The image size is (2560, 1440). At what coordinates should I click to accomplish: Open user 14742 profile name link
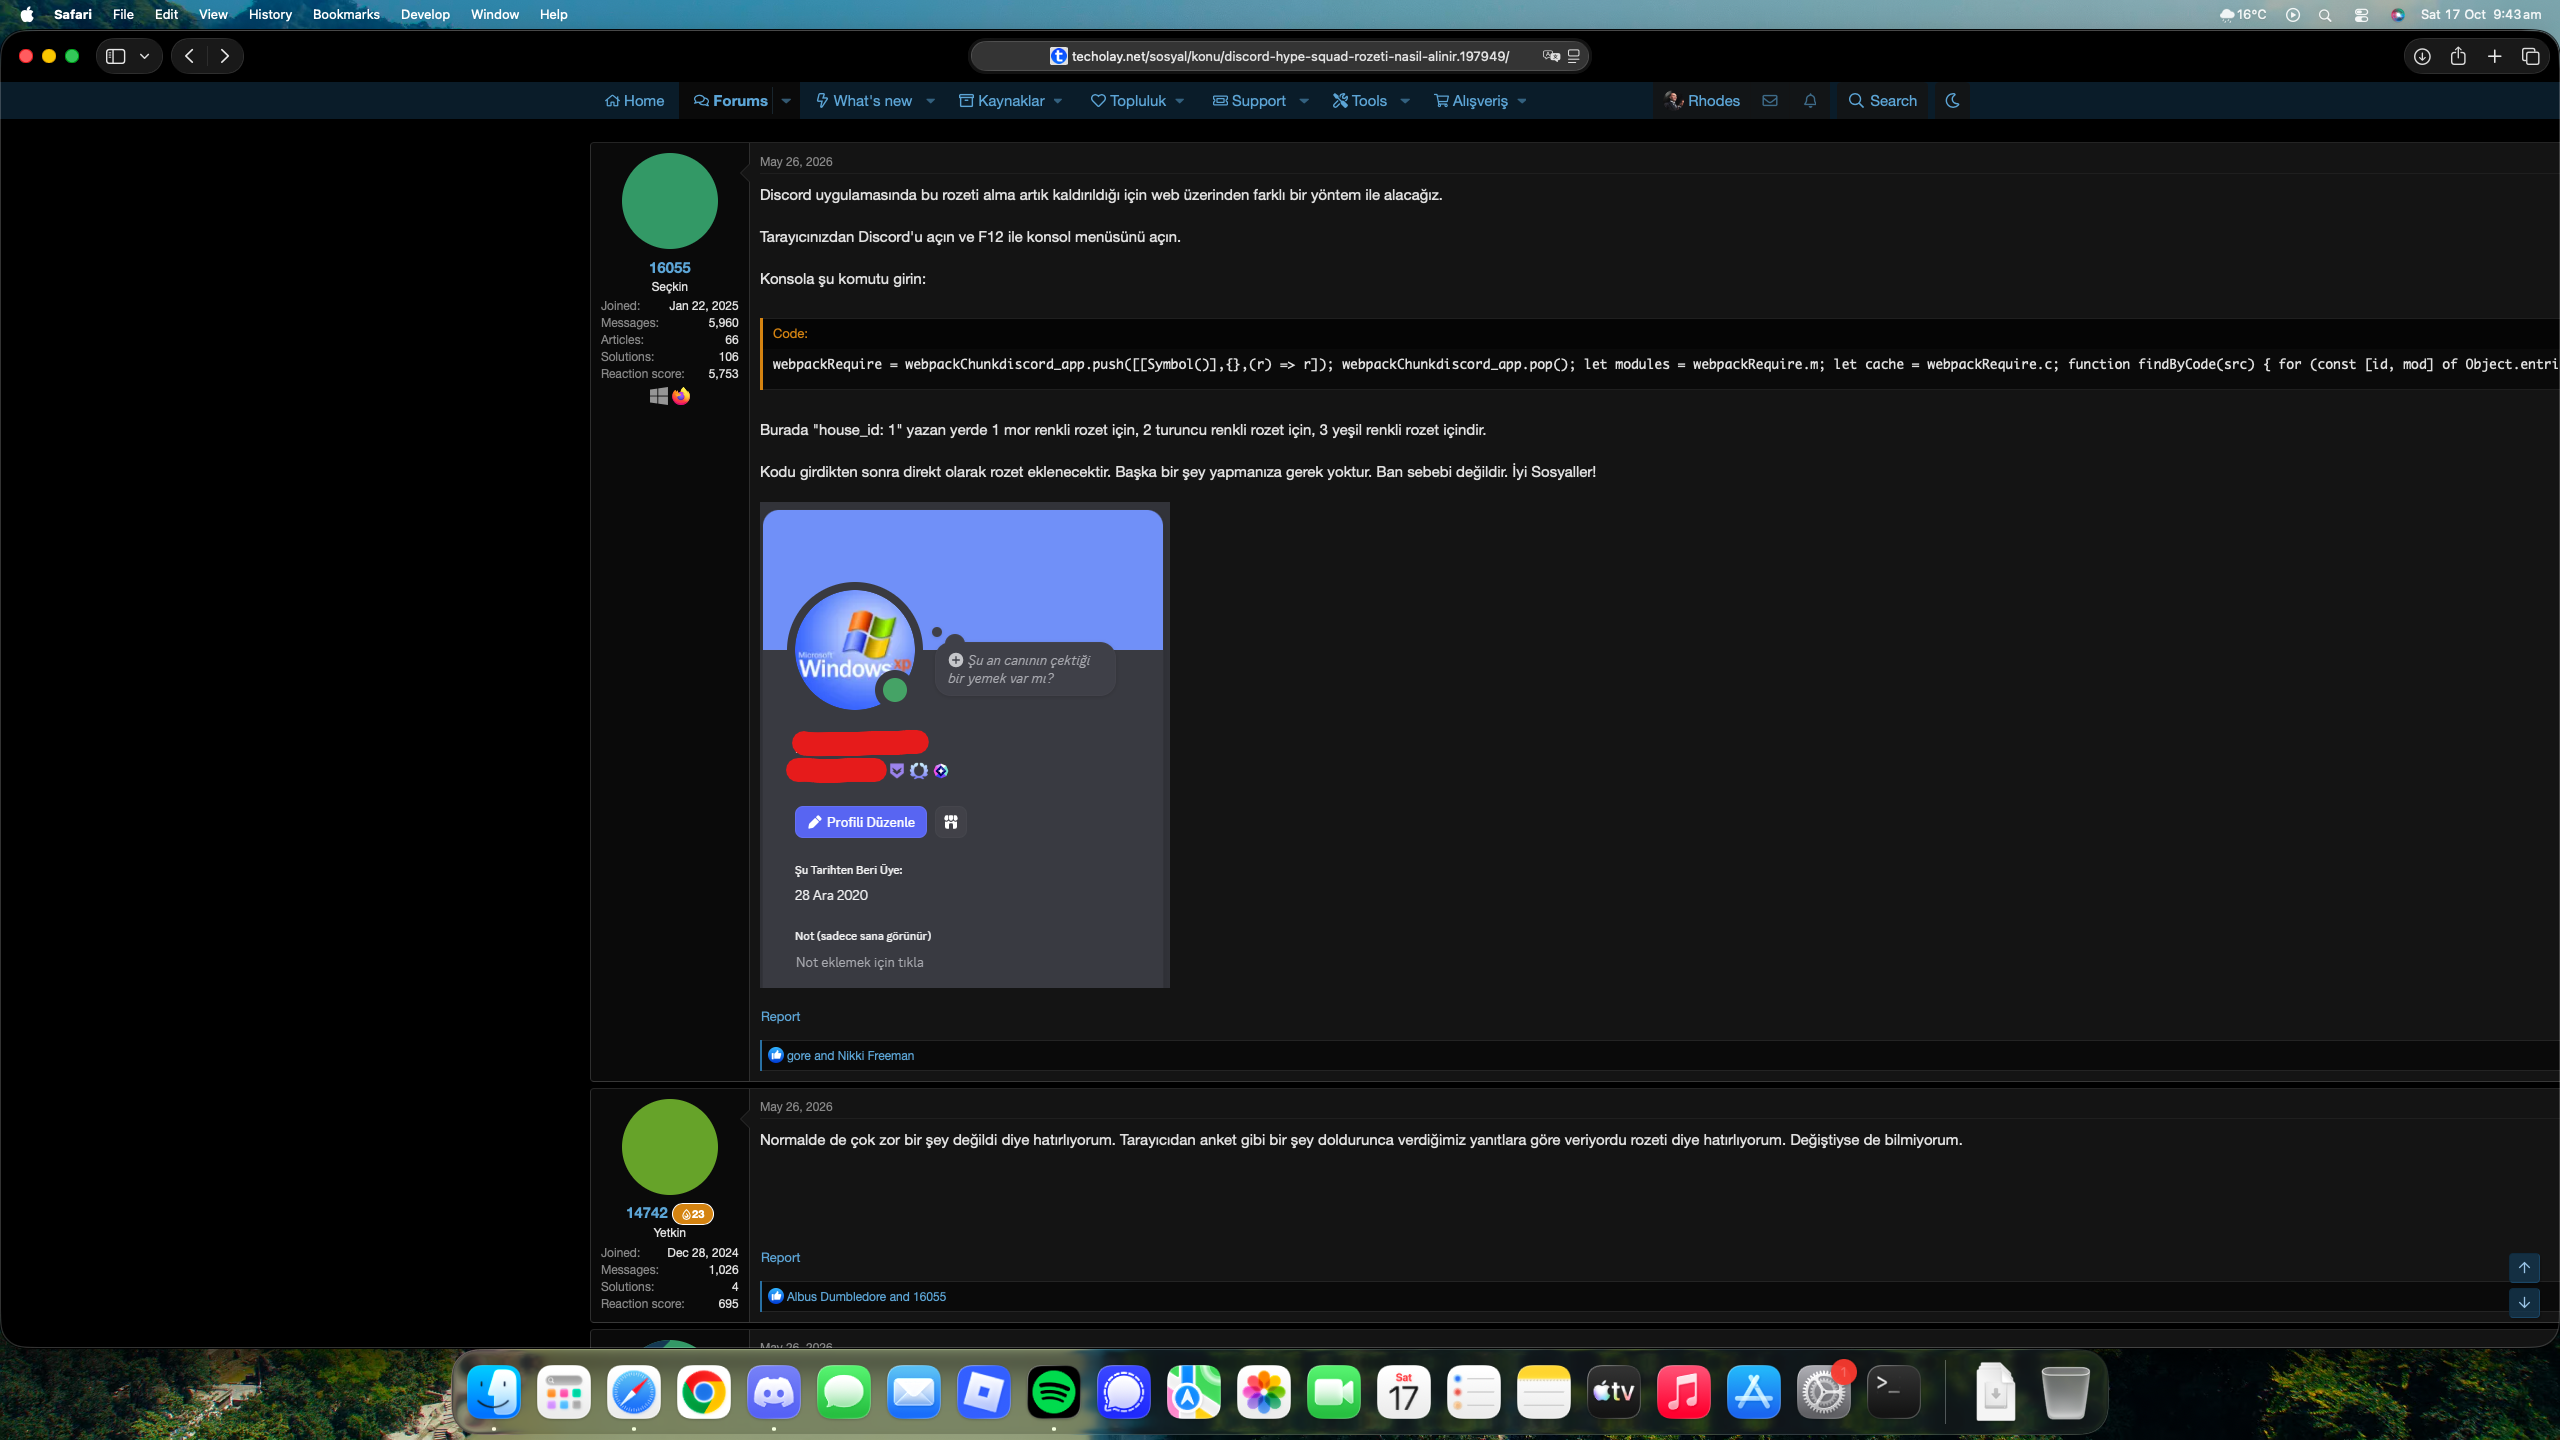click(646, 1213)
